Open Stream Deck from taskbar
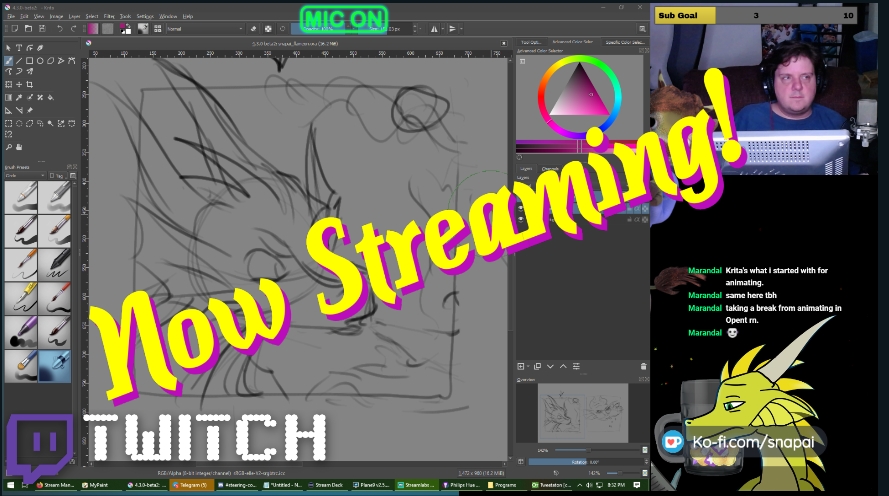 326,485
